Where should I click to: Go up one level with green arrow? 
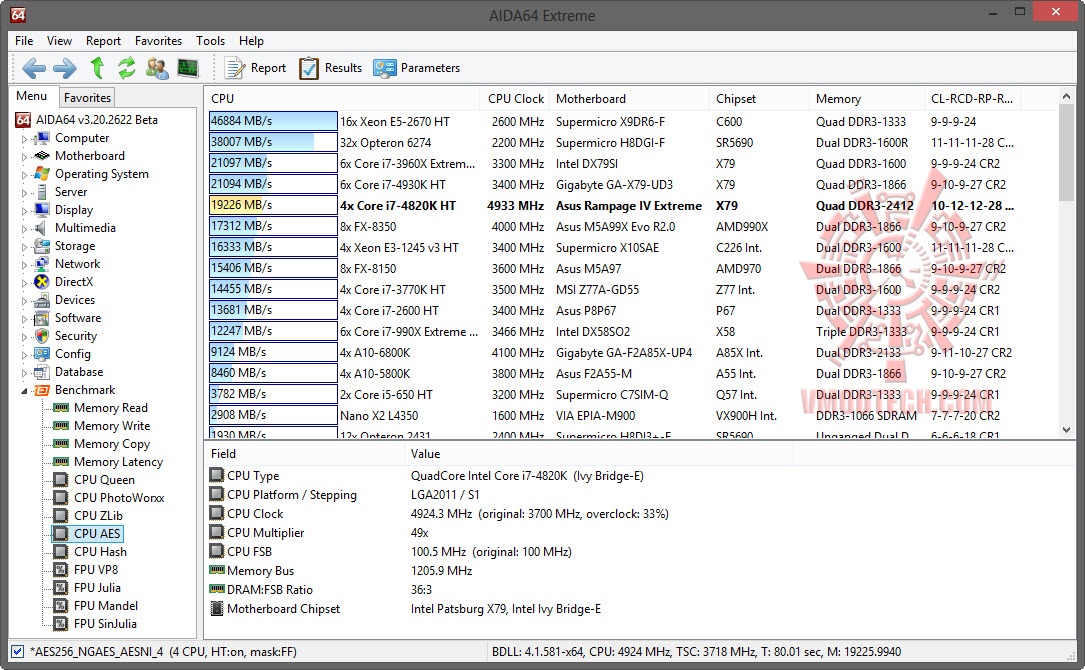pyautogui.click(x=97, y=68)
